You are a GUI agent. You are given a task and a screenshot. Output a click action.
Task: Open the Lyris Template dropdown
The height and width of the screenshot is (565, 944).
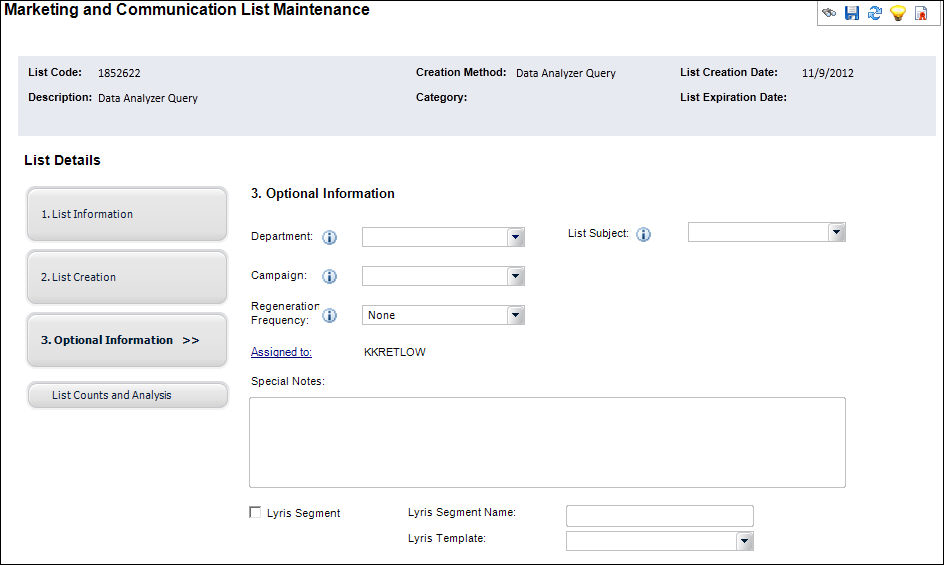[744, 541]
